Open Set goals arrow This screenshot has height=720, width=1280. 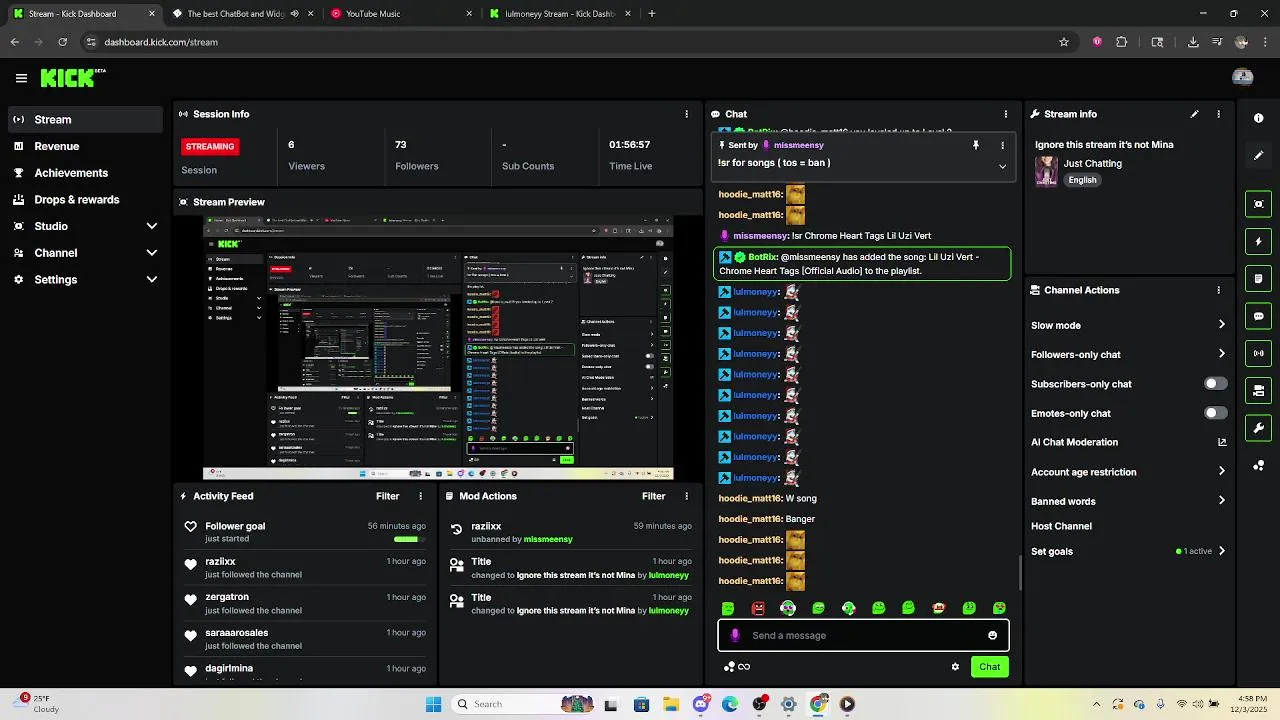pyautogui.click(x=1221, y=551)
